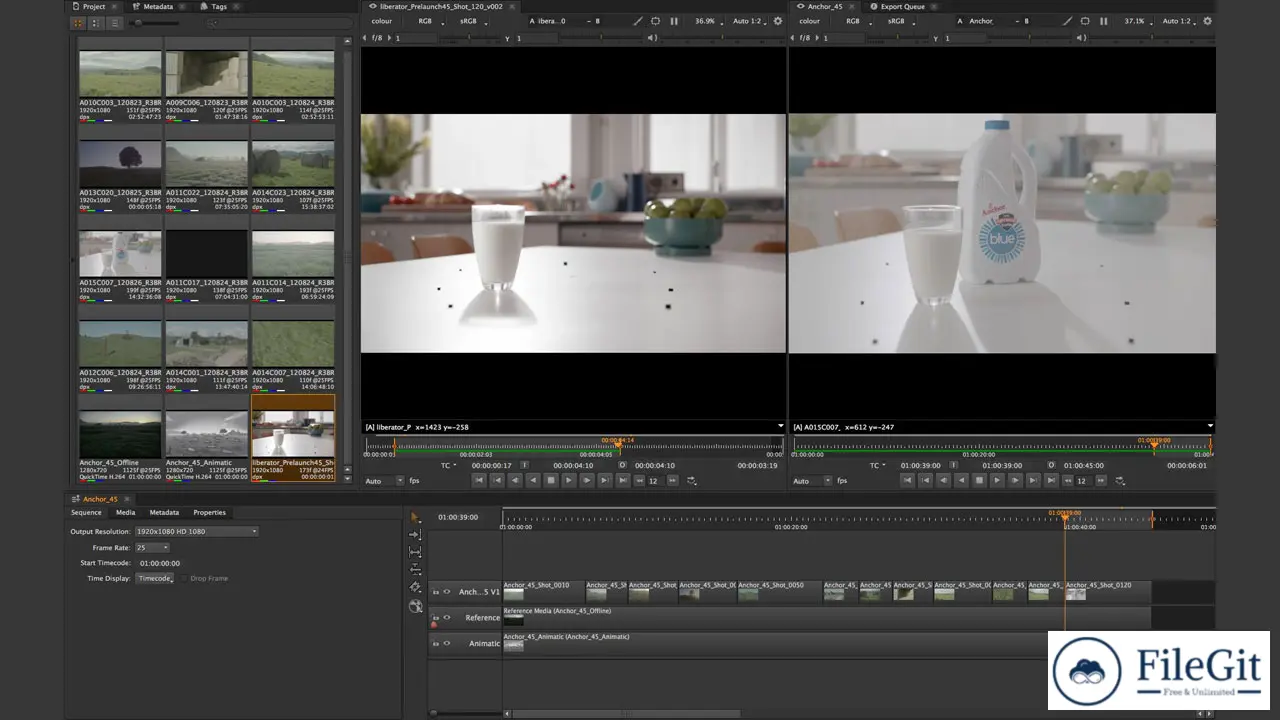
Task: Open RGB channel dropdown in liberator viewer
Action: (x=429, y=21)
